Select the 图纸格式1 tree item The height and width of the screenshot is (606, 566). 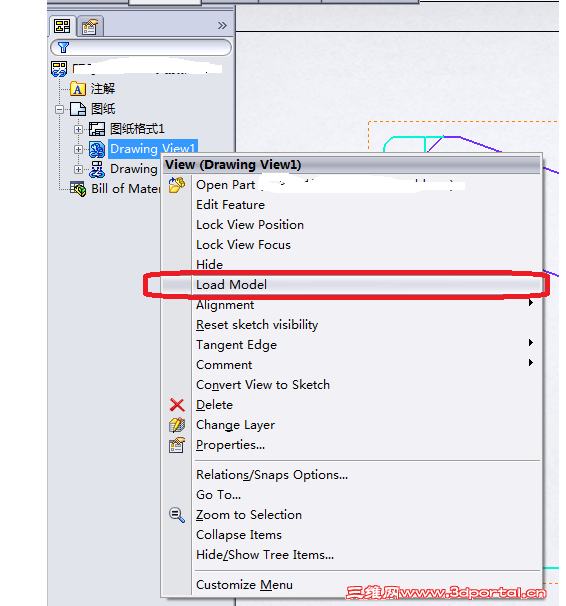pyautogui.click(x=137, y=129)
